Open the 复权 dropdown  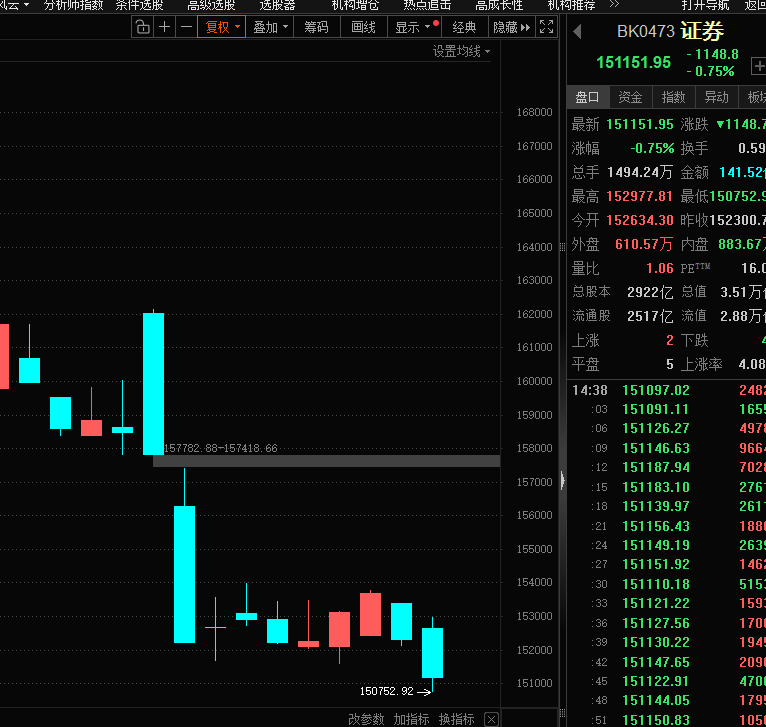coord(222,27)
